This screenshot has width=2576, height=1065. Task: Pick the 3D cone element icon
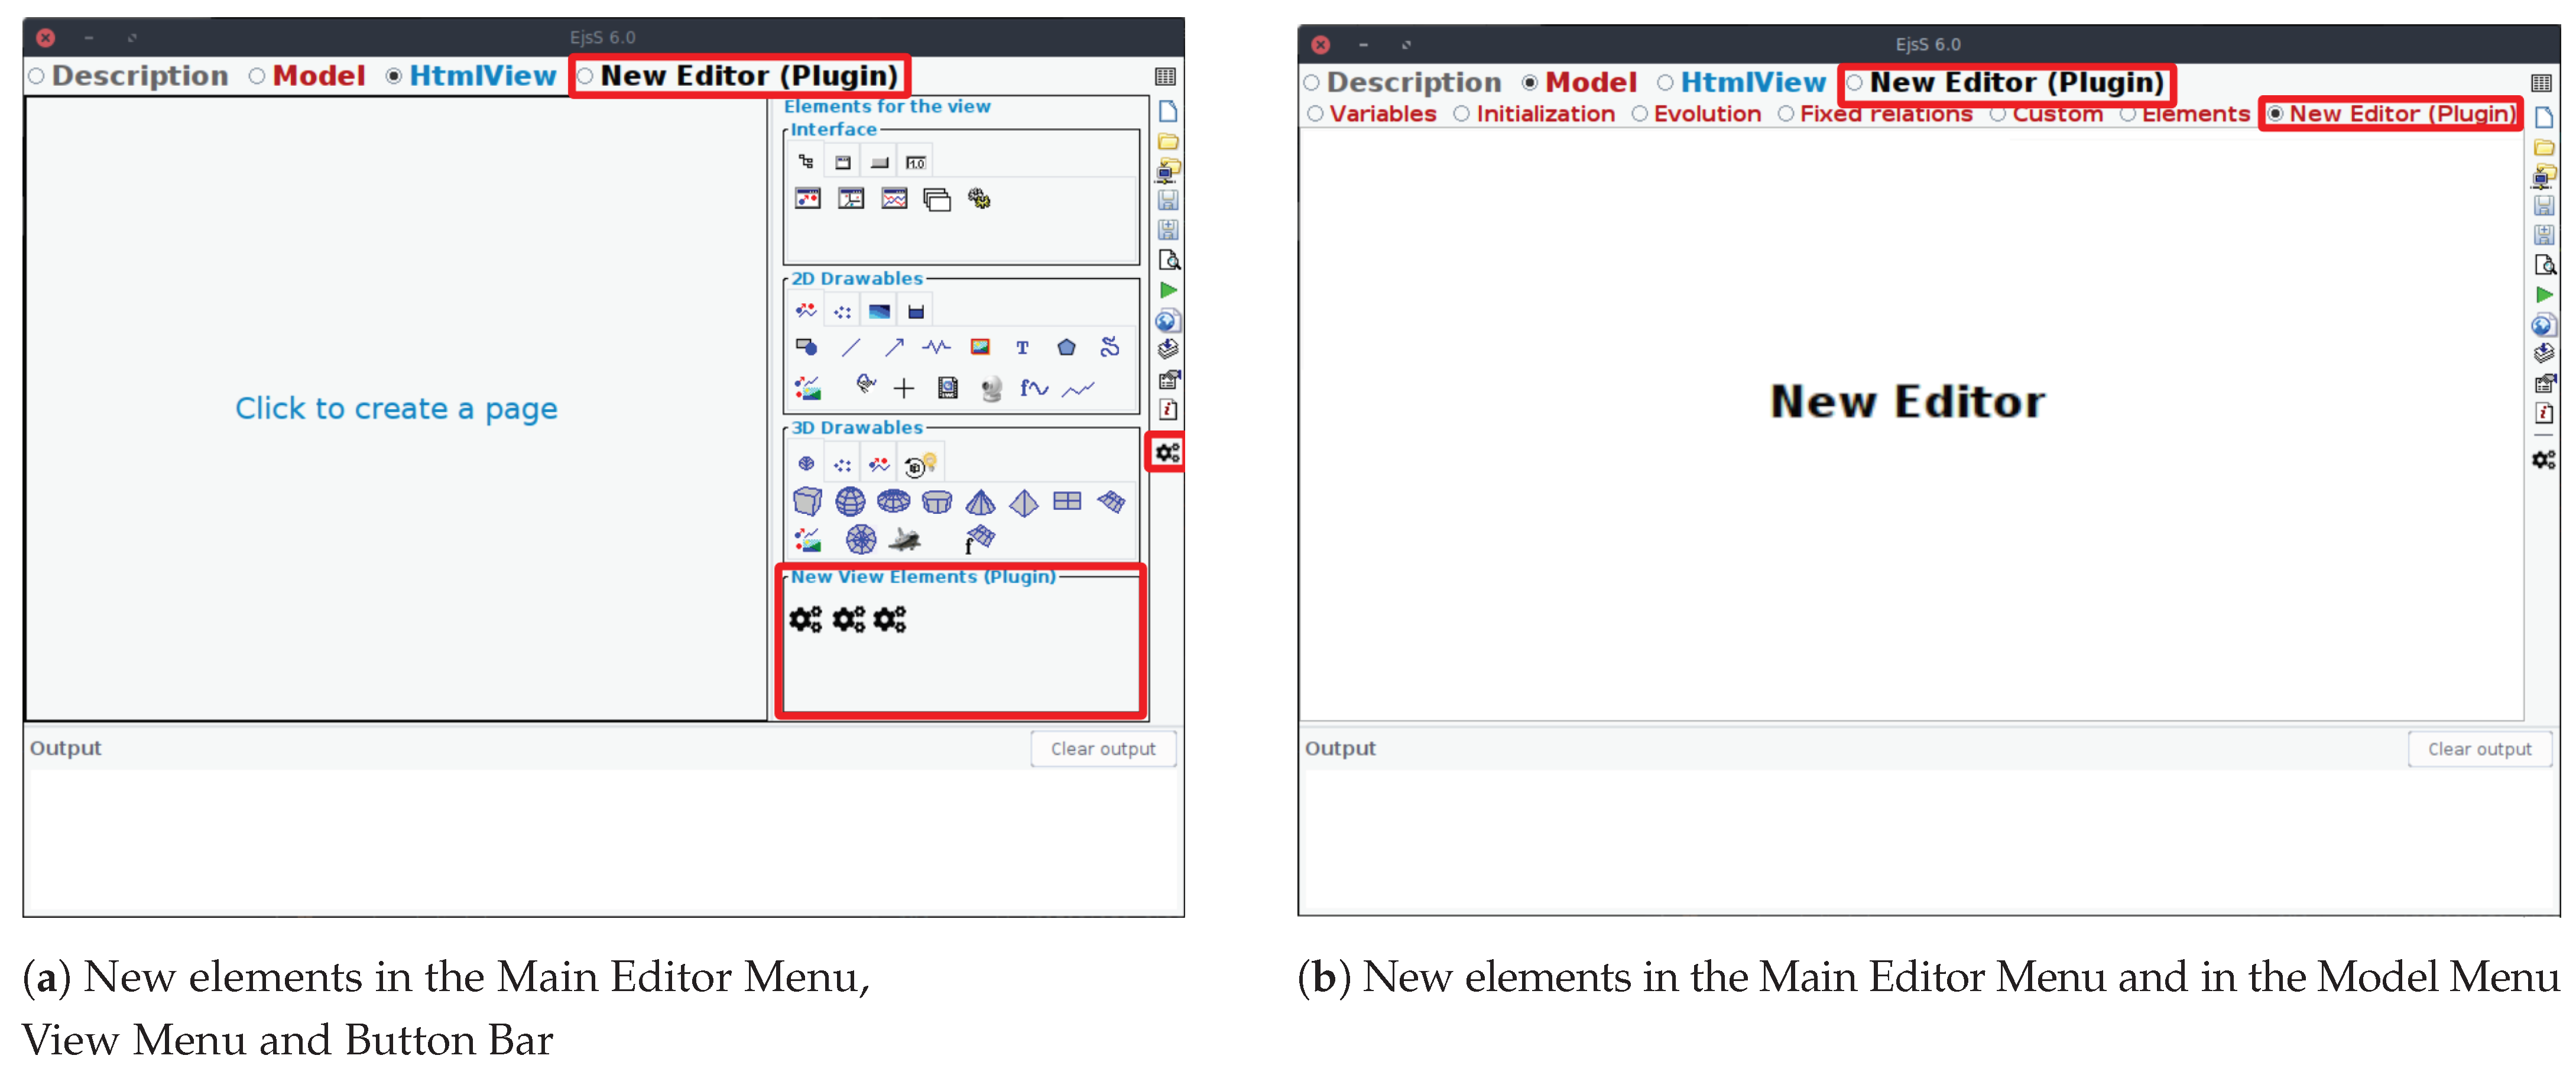(x=980, y=501)
